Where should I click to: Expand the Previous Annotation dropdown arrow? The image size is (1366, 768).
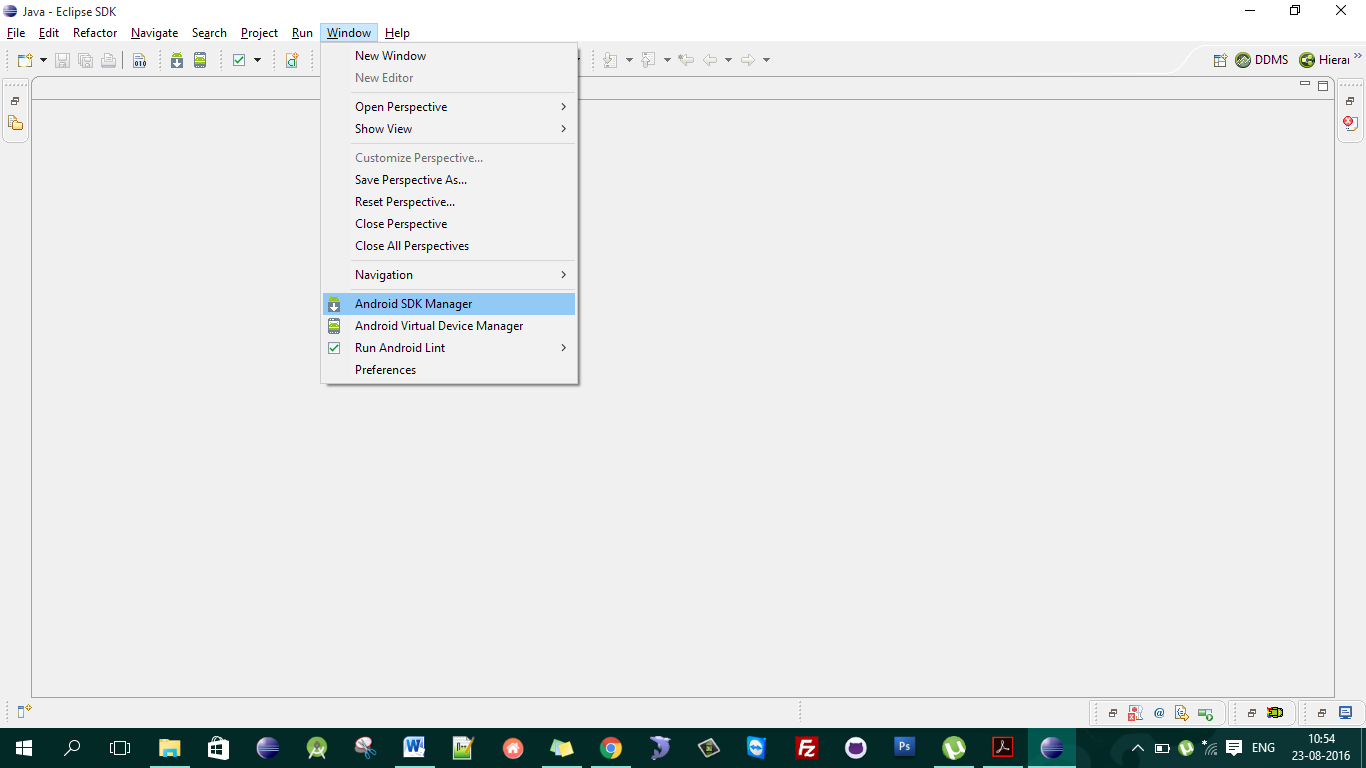pyautogui.click(x=667, y=60)
